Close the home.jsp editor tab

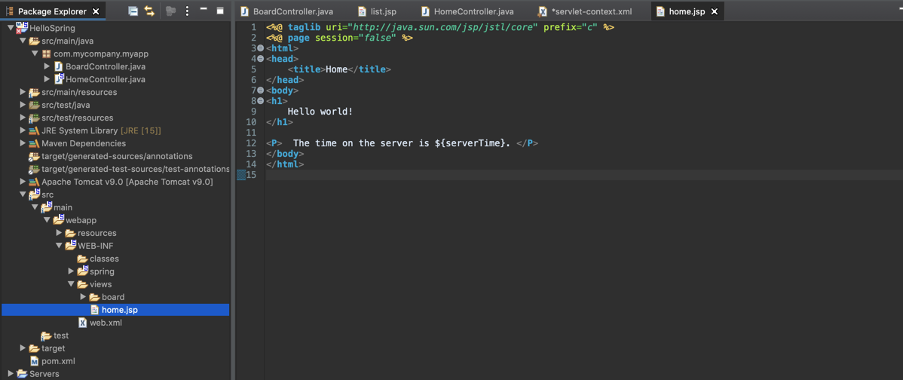point(715,12)
